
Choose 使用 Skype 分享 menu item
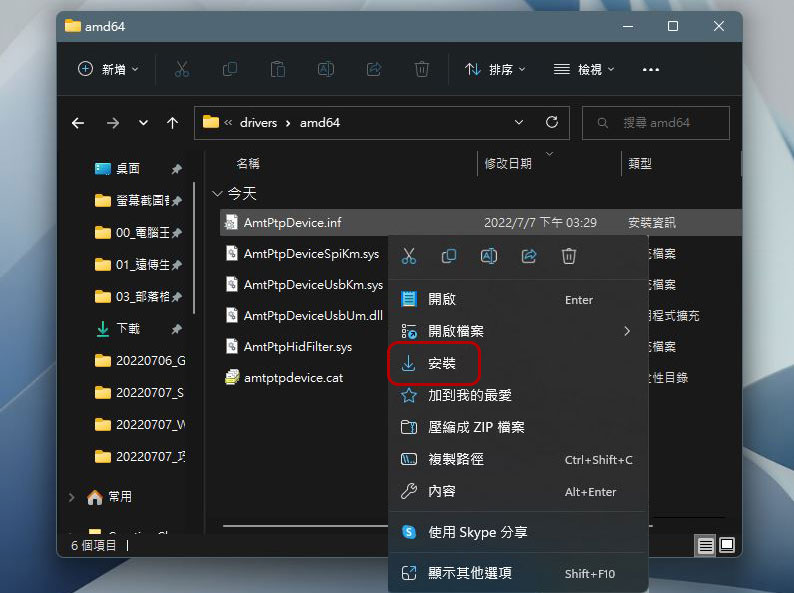point(519,532)
